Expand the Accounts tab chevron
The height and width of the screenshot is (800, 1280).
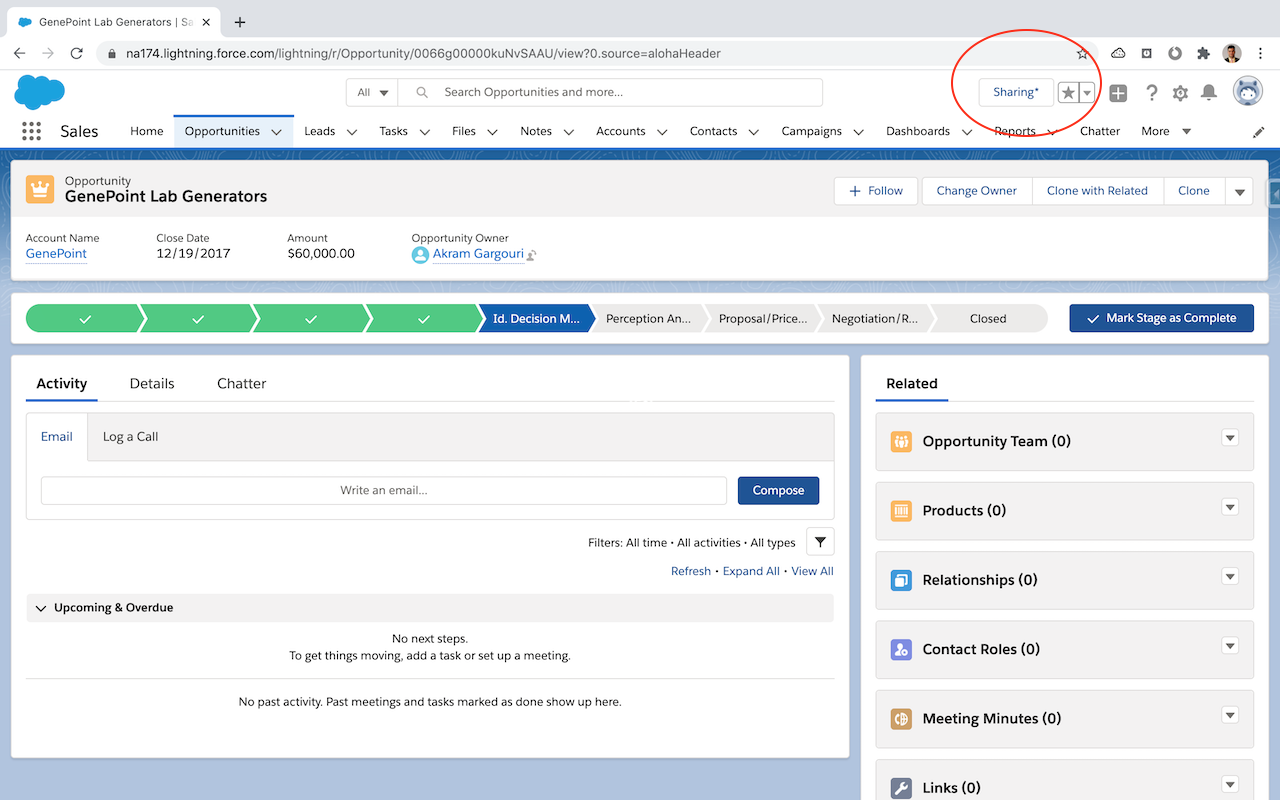[662, 132]
